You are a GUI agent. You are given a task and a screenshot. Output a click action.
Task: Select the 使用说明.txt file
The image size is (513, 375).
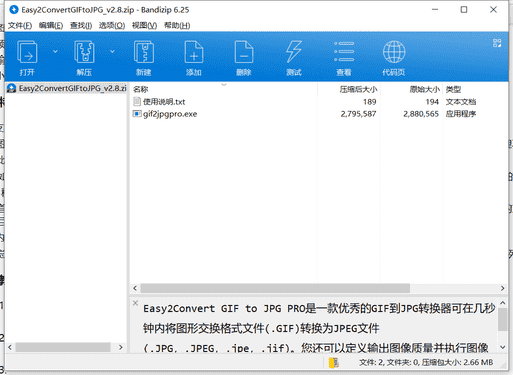tap(164, 102)
